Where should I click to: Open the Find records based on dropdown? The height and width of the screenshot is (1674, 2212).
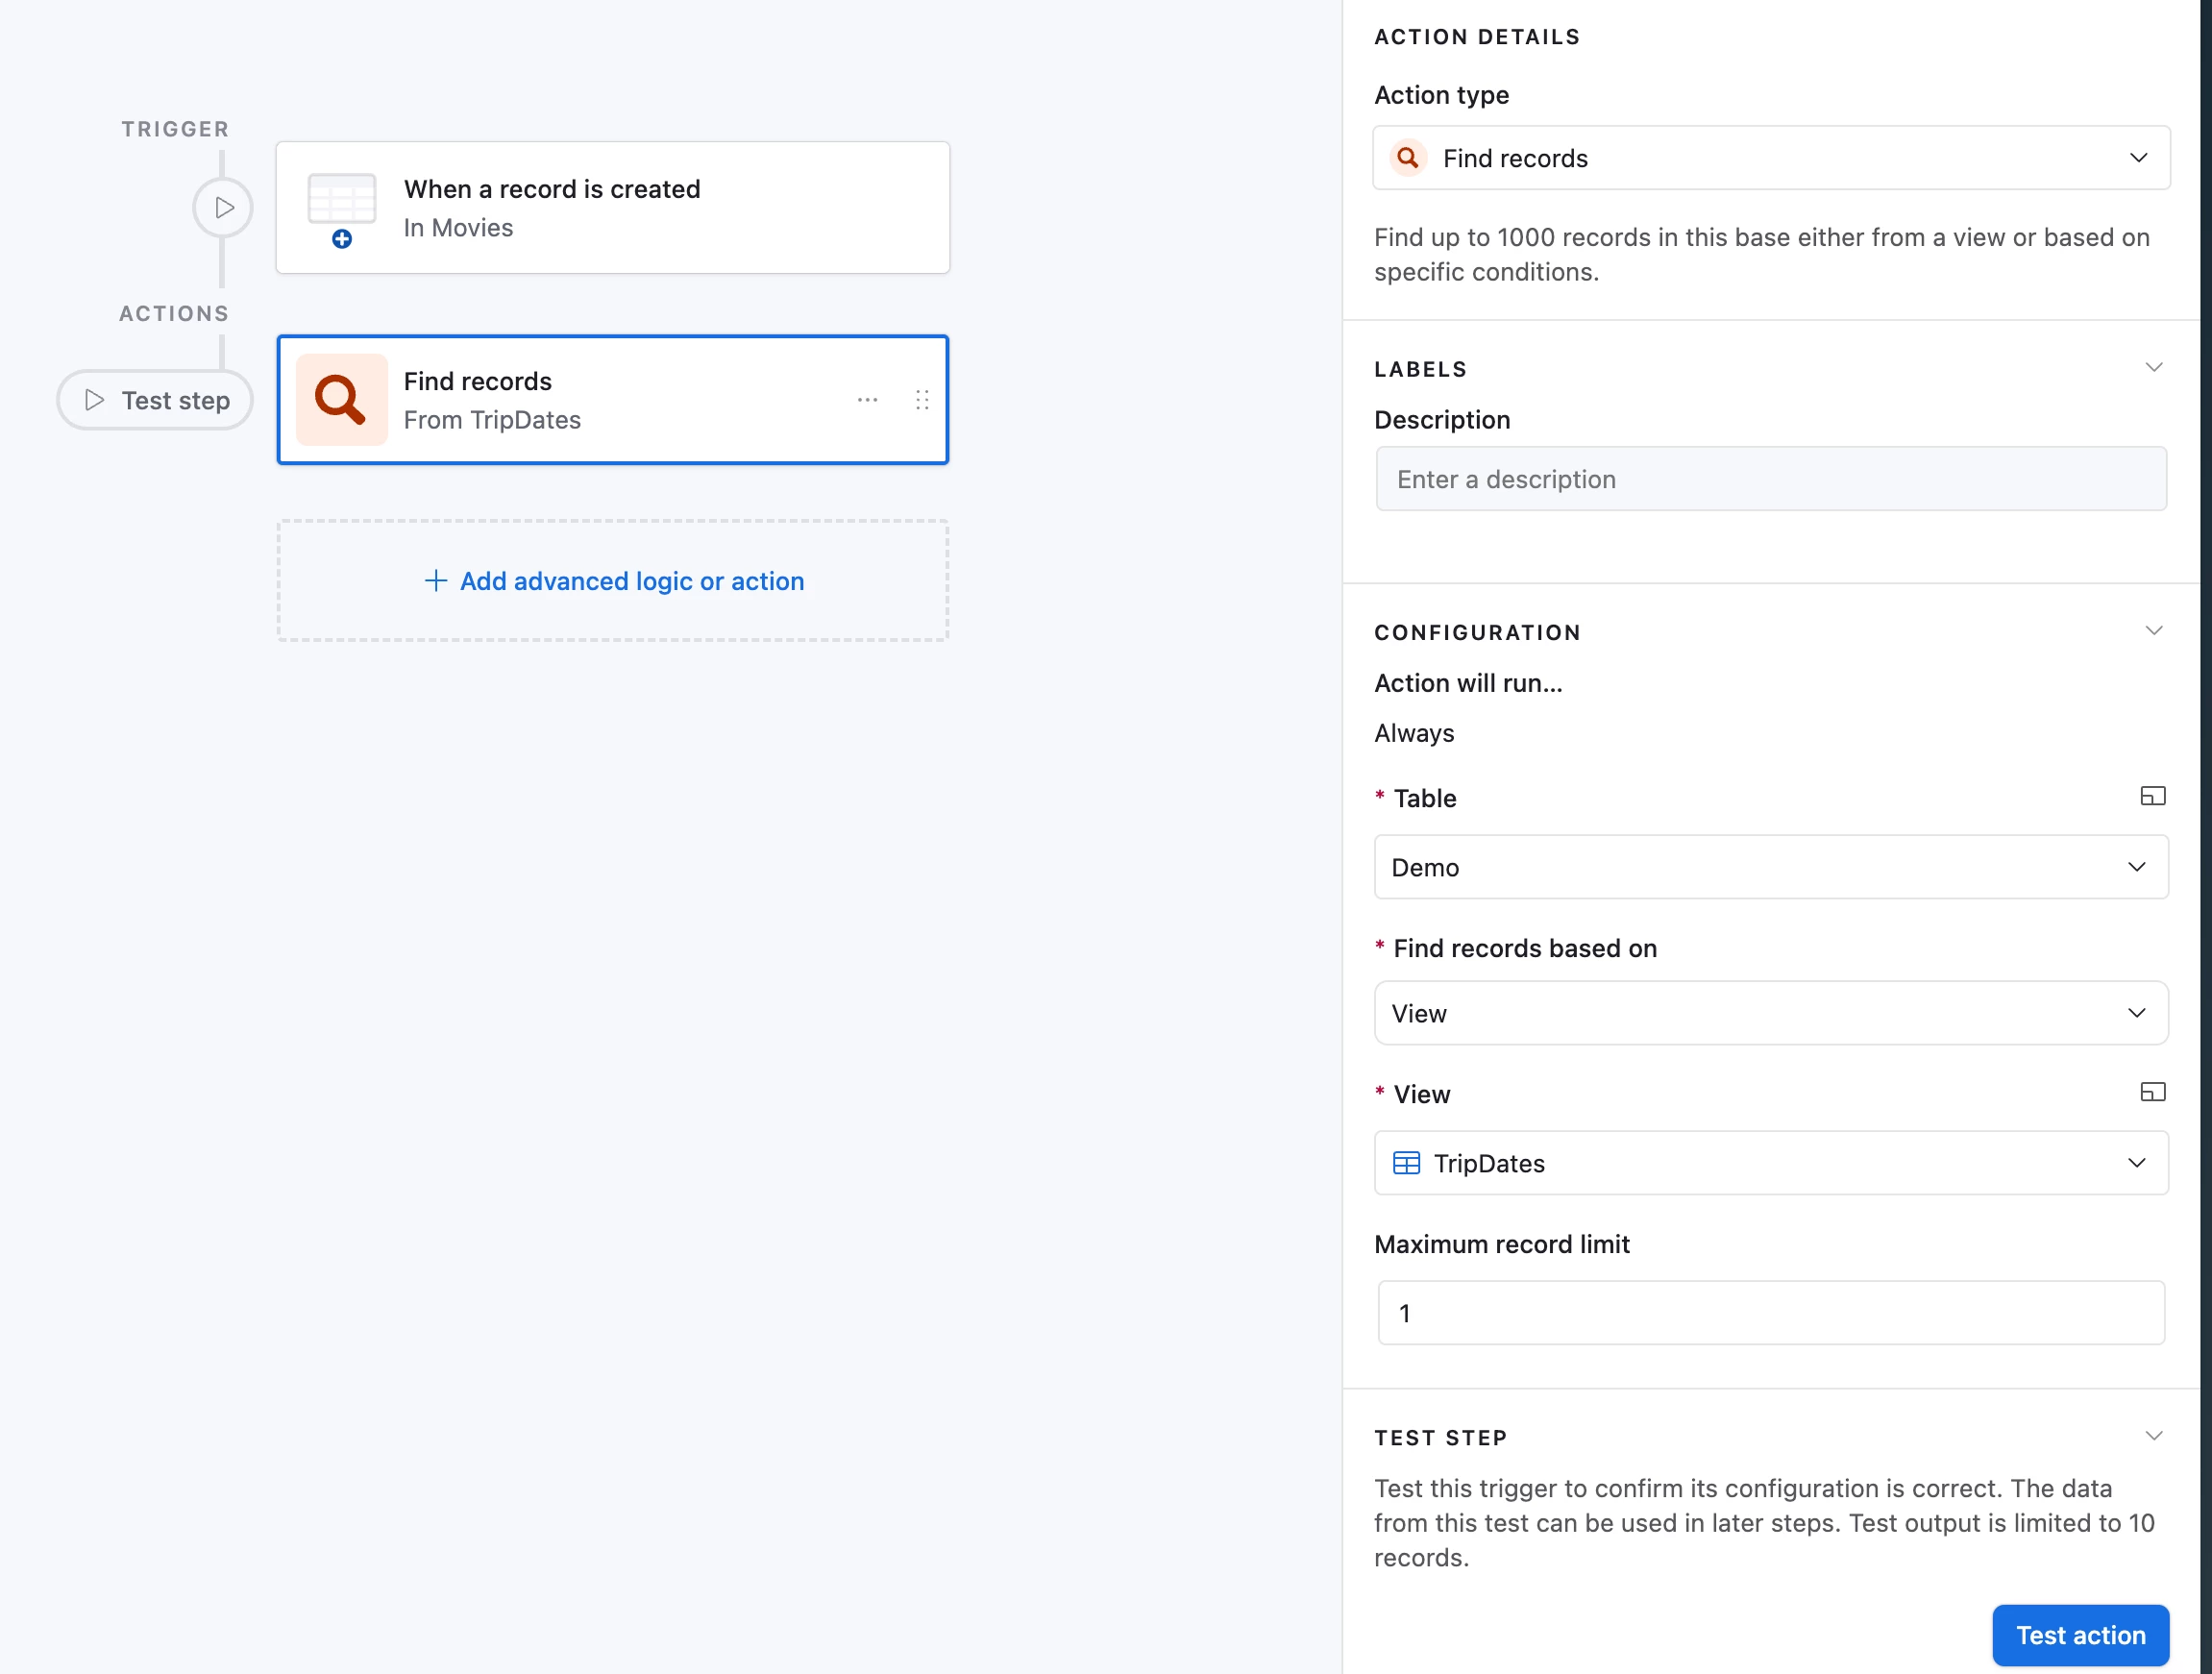coord(1770,1013)
